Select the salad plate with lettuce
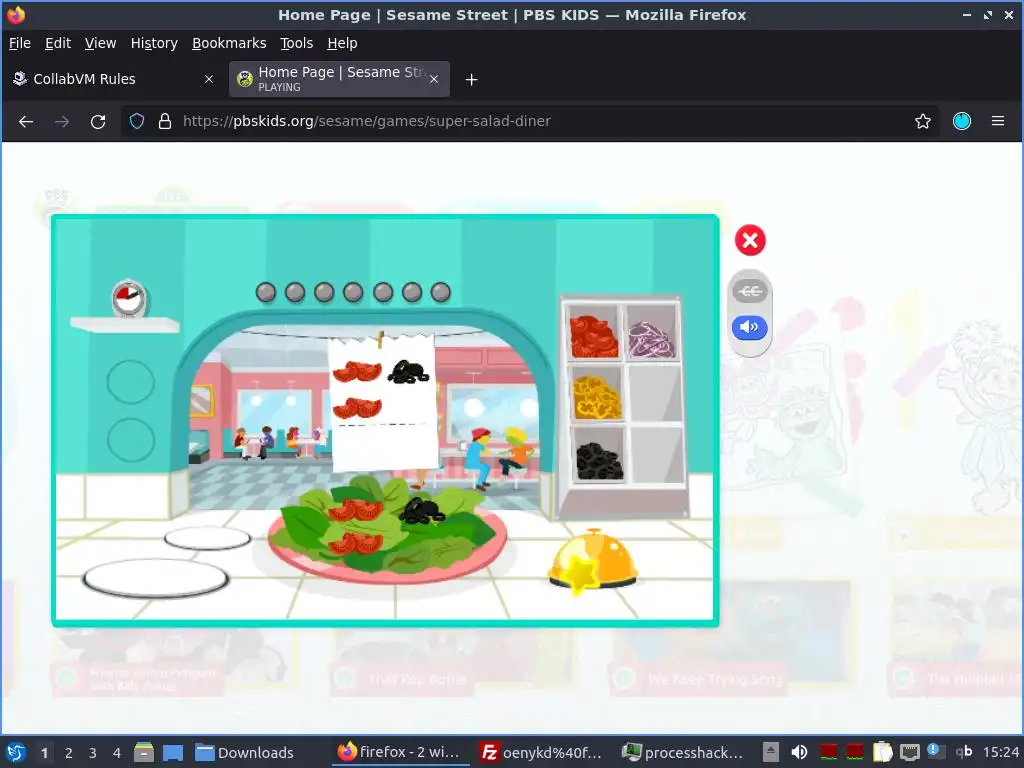 pos(387,531)
